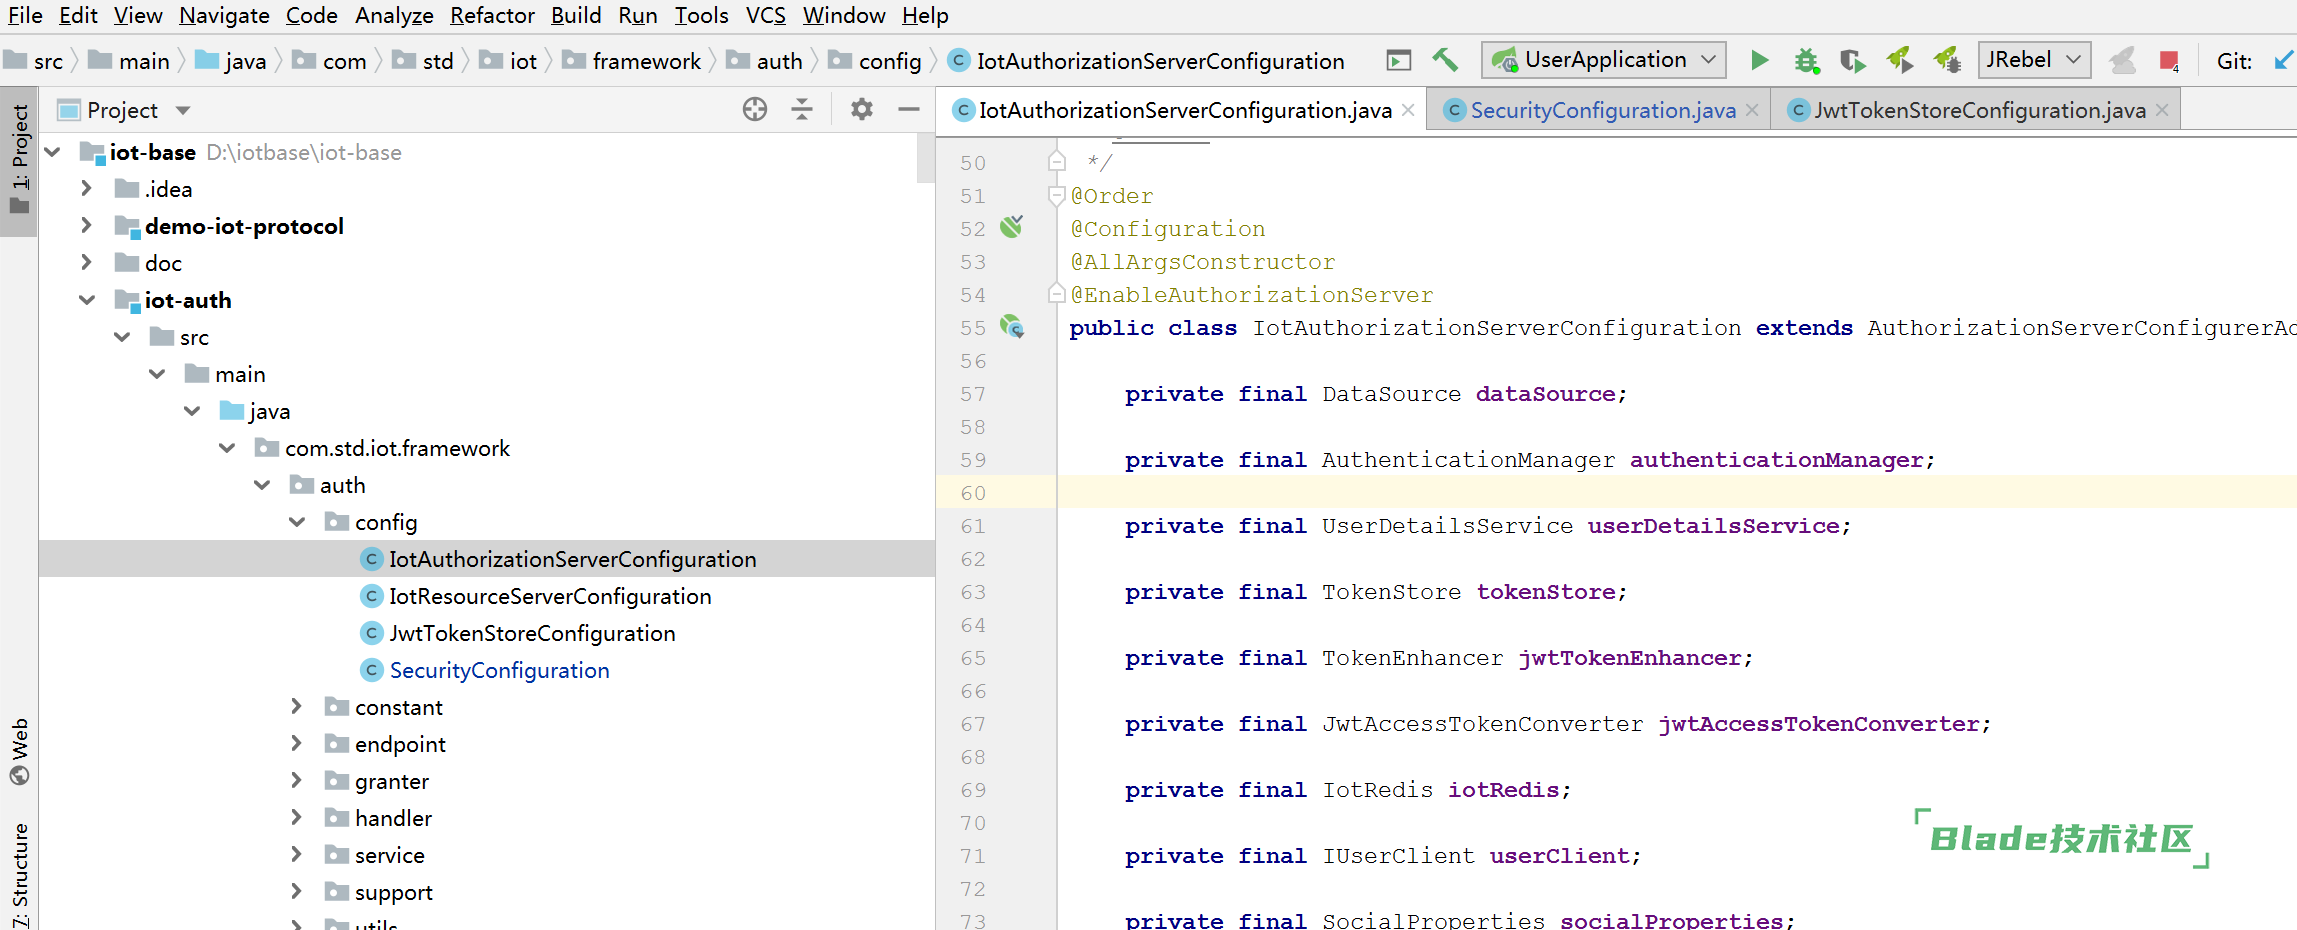The image size is (2297, 930).
Task: Select IotResourceServerConfiguration in project tree
Action: 550,596
